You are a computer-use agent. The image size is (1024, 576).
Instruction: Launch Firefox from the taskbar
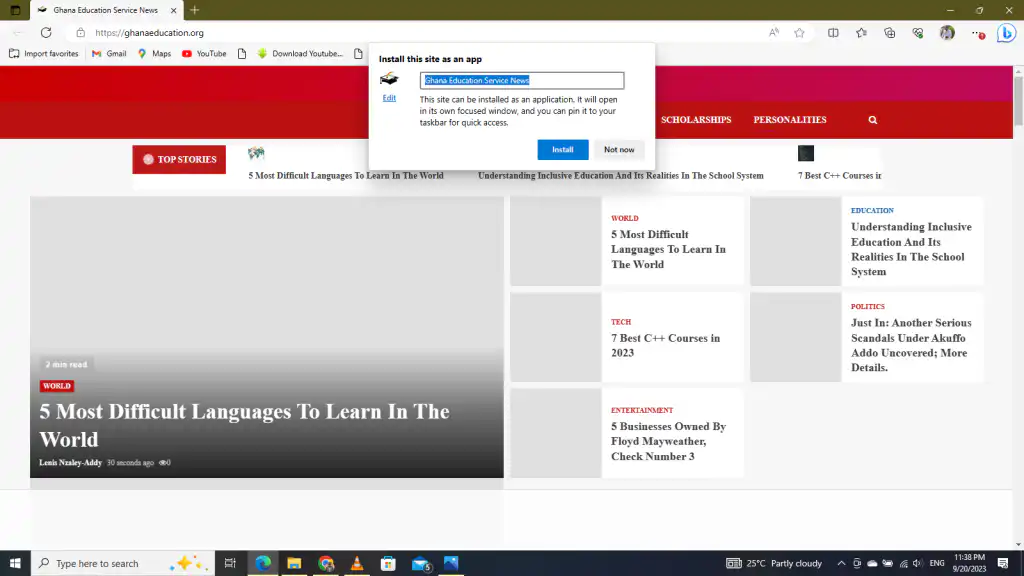coord(357,563)
